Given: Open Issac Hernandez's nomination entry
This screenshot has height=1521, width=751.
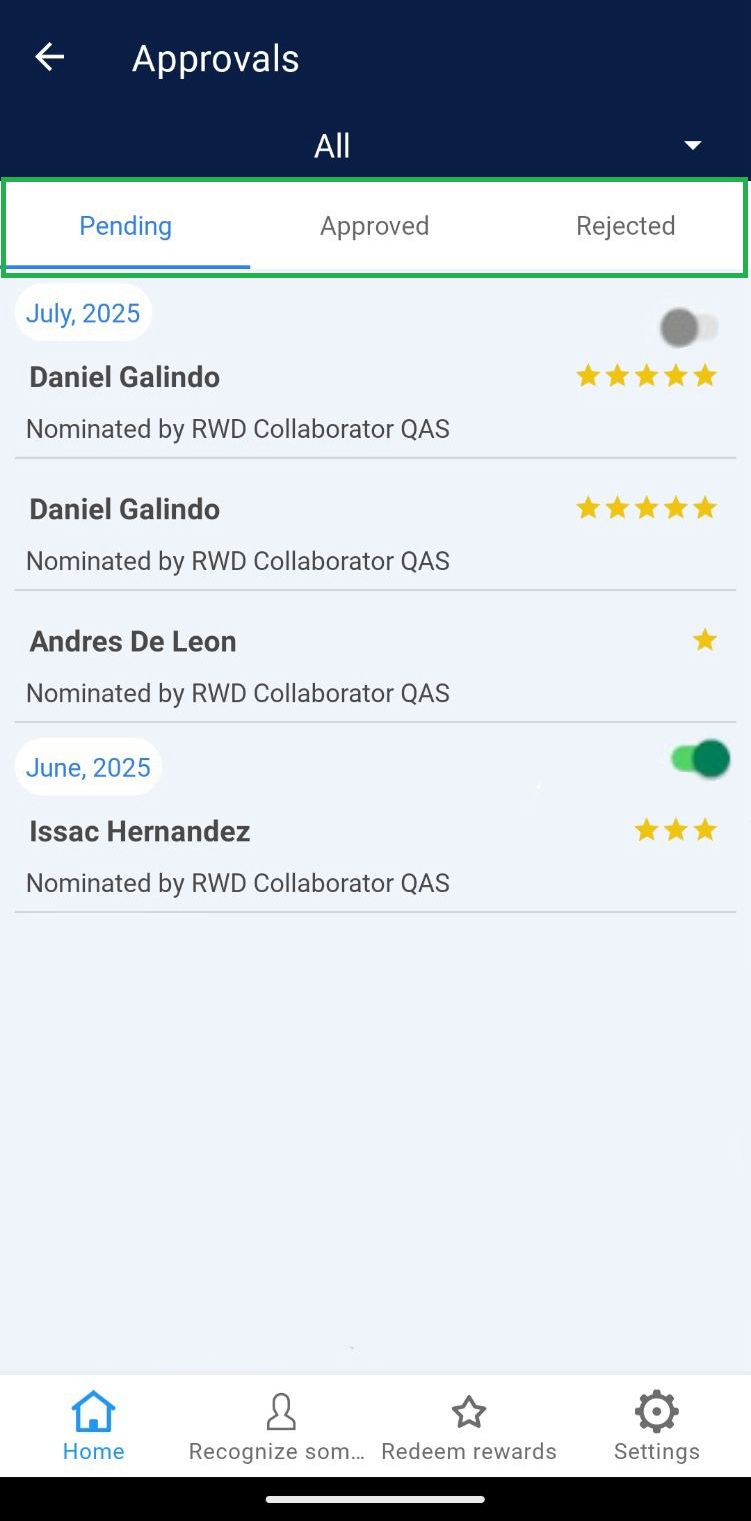Looking at the screenshot, I should (240, 856).
